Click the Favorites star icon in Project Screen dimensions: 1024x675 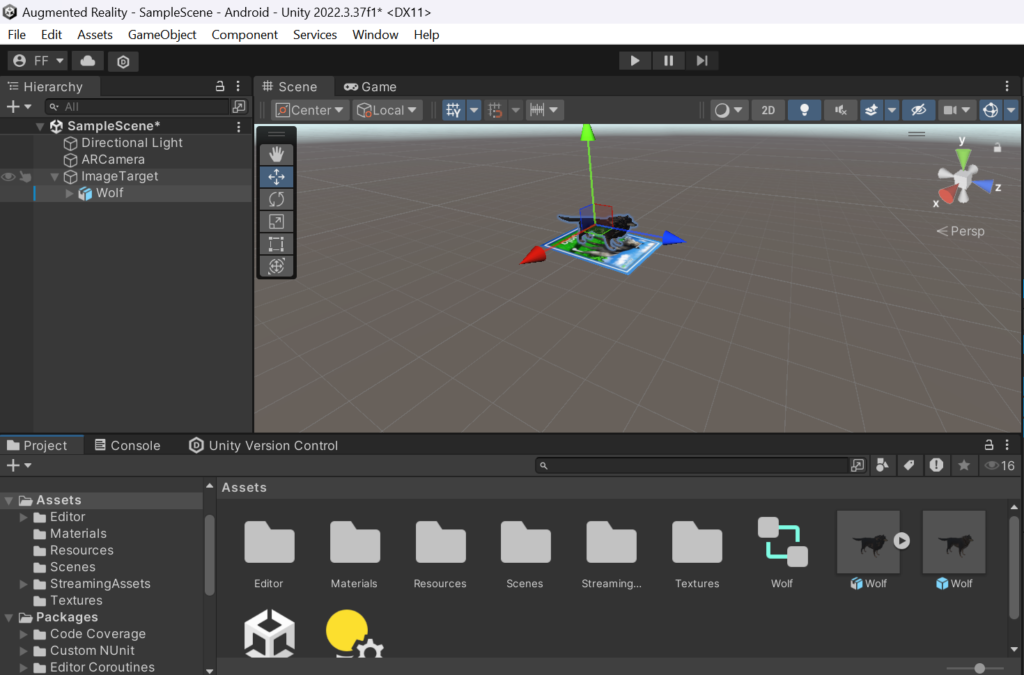pos(964,465)
